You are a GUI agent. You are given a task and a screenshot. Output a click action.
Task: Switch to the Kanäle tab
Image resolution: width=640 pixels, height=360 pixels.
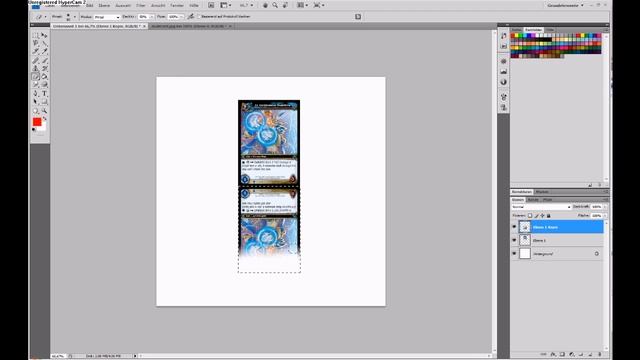(x=533, y=200)
